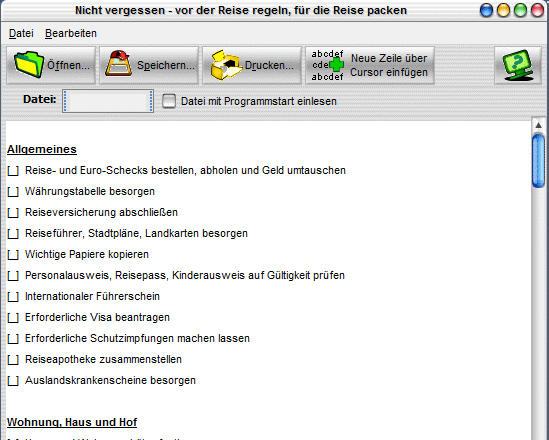Open the Datei menu
The height and width of the screenshot is (440, 549).
(21, 33)
